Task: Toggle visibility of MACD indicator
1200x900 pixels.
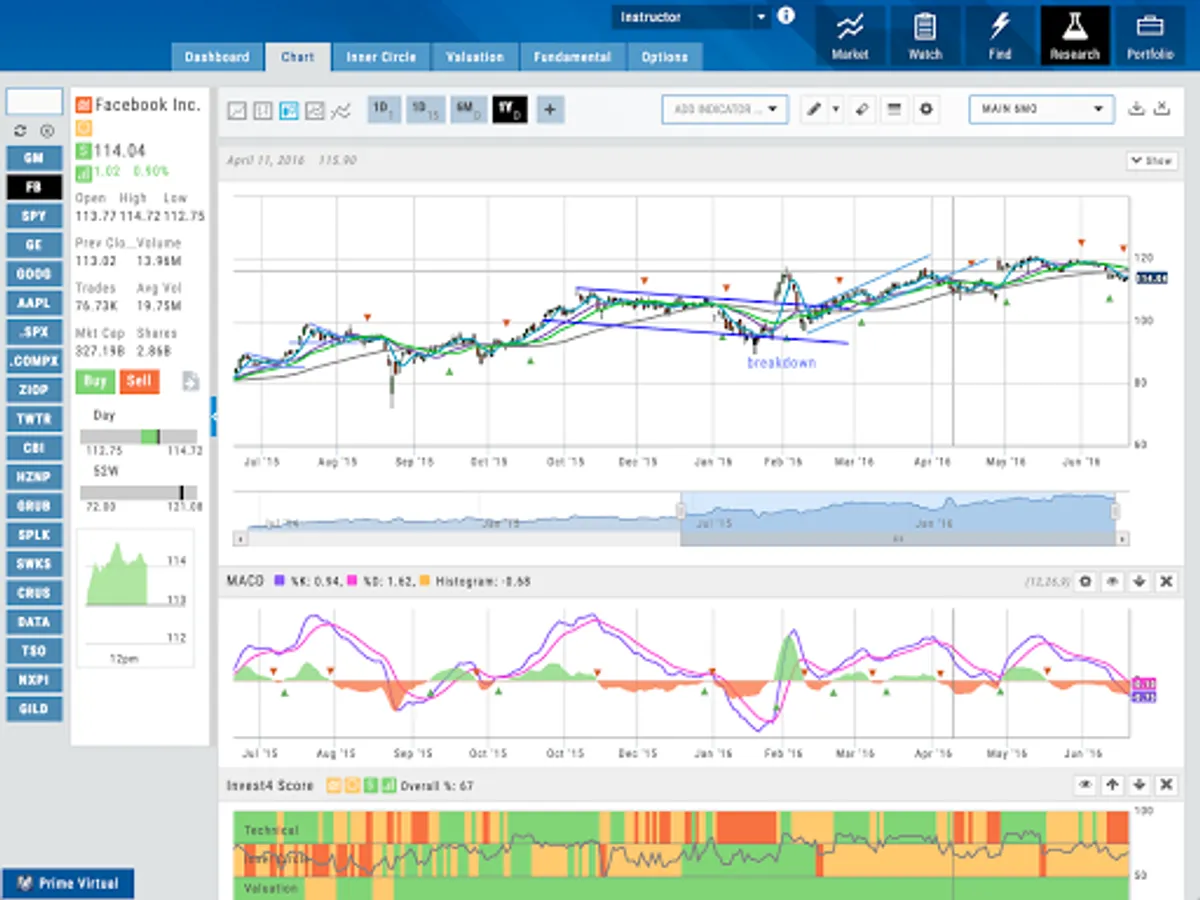Action: (x=1112, y=581)
